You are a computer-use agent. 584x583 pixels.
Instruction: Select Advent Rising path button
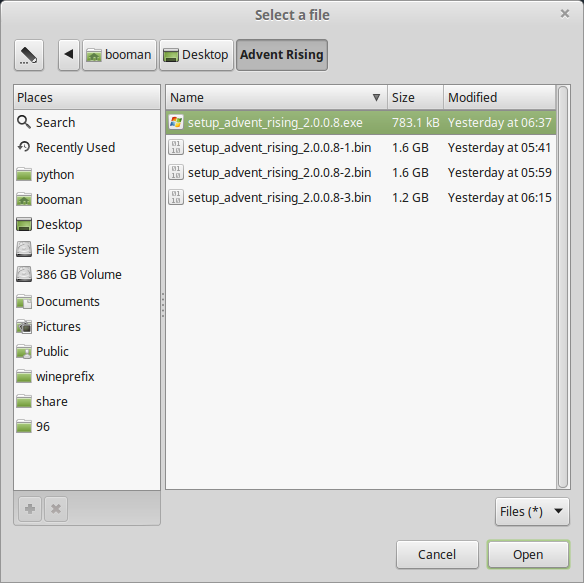tap(282, 55)
